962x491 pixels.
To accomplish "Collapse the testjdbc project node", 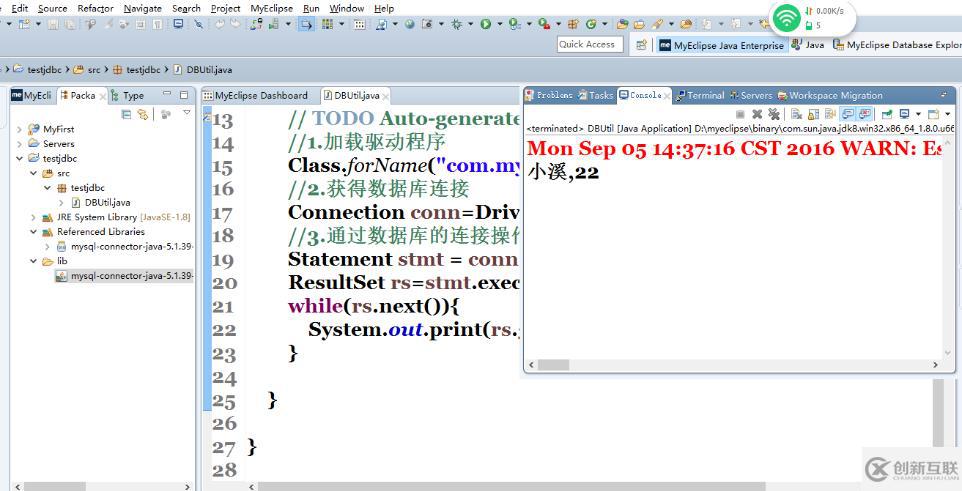I will click(x=19, y=158).
